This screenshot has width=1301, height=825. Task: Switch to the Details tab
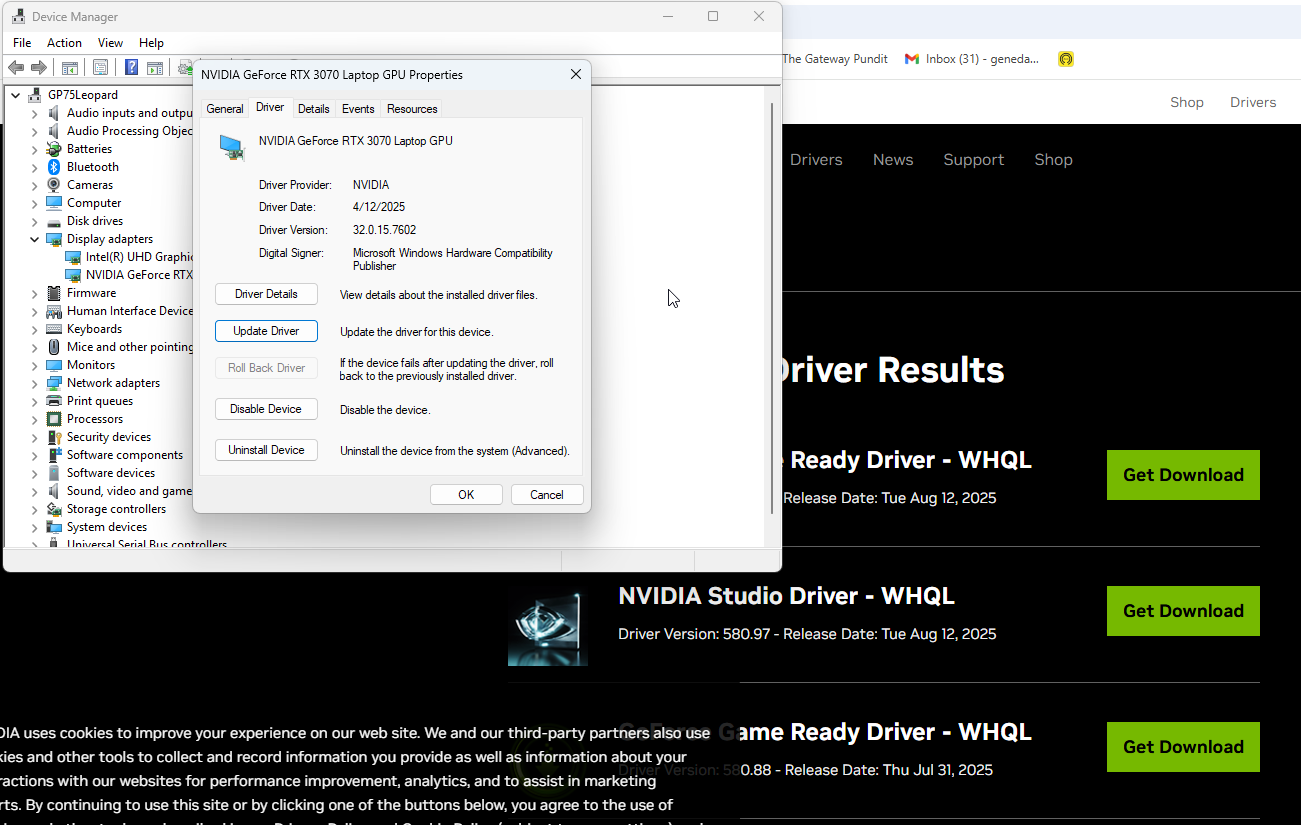[313, 109]
